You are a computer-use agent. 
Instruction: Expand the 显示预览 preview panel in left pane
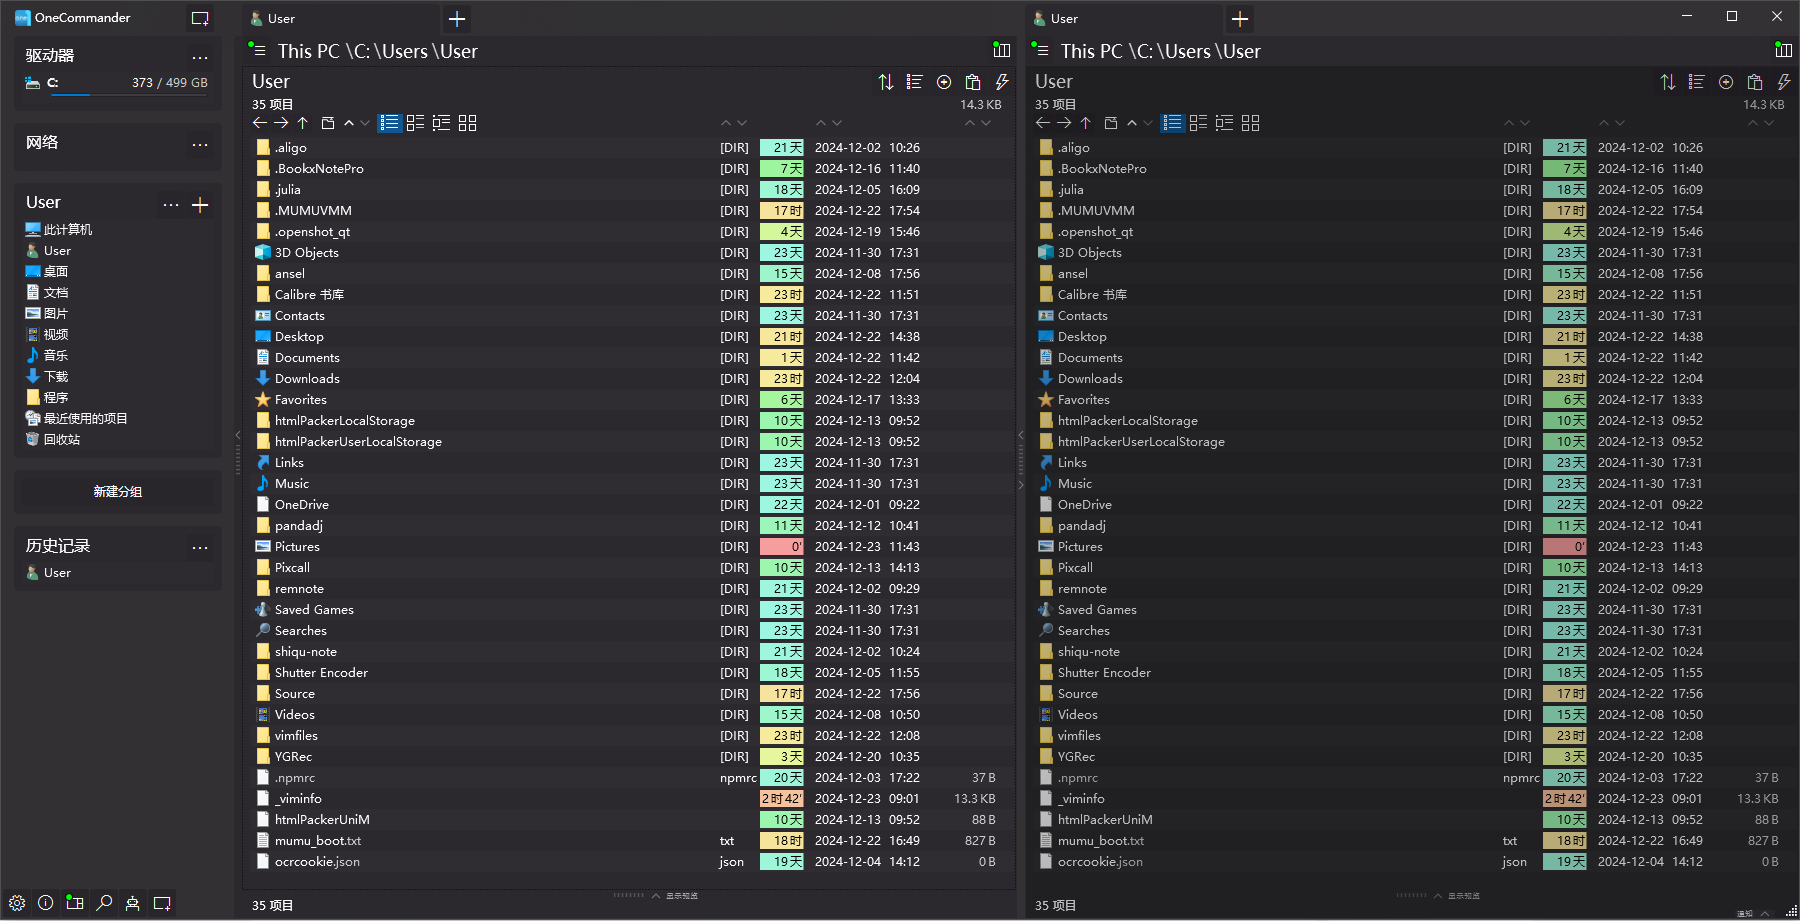coord(675,896)
